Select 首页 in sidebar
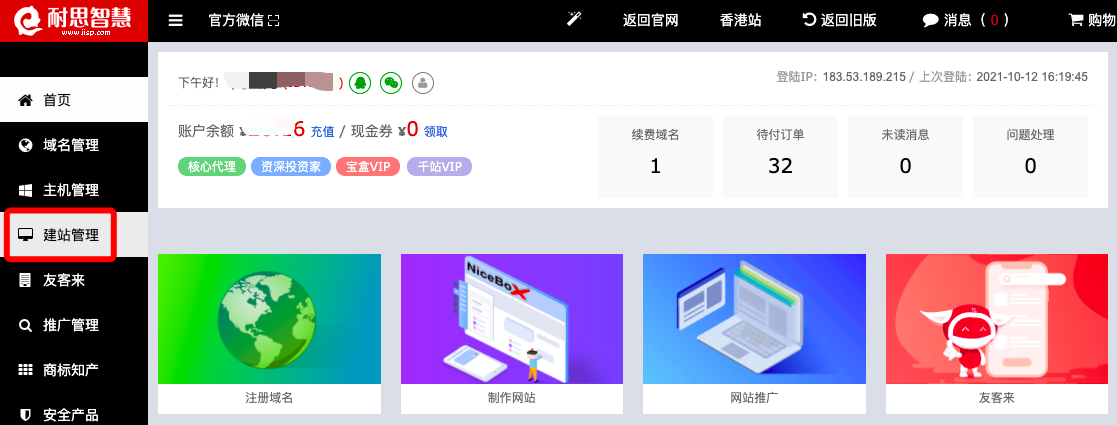The height and width of the screenshot is (425, 1117). pos(74,100)
